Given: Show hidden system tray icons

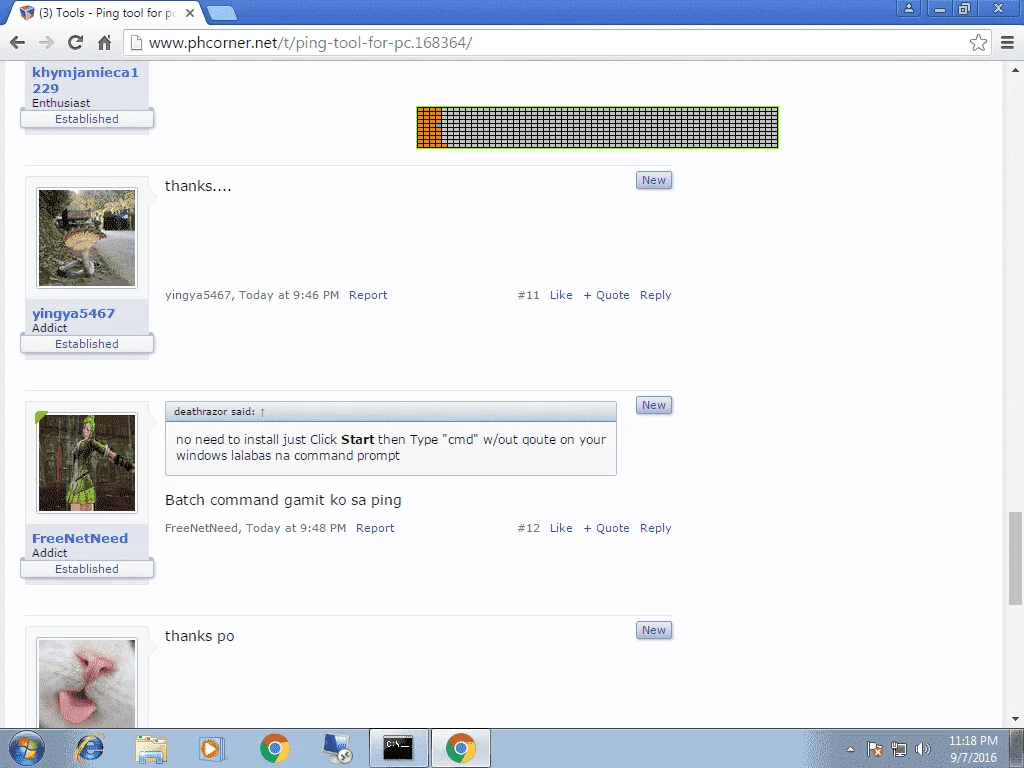Looking at the screenshot, I should 850,749.
